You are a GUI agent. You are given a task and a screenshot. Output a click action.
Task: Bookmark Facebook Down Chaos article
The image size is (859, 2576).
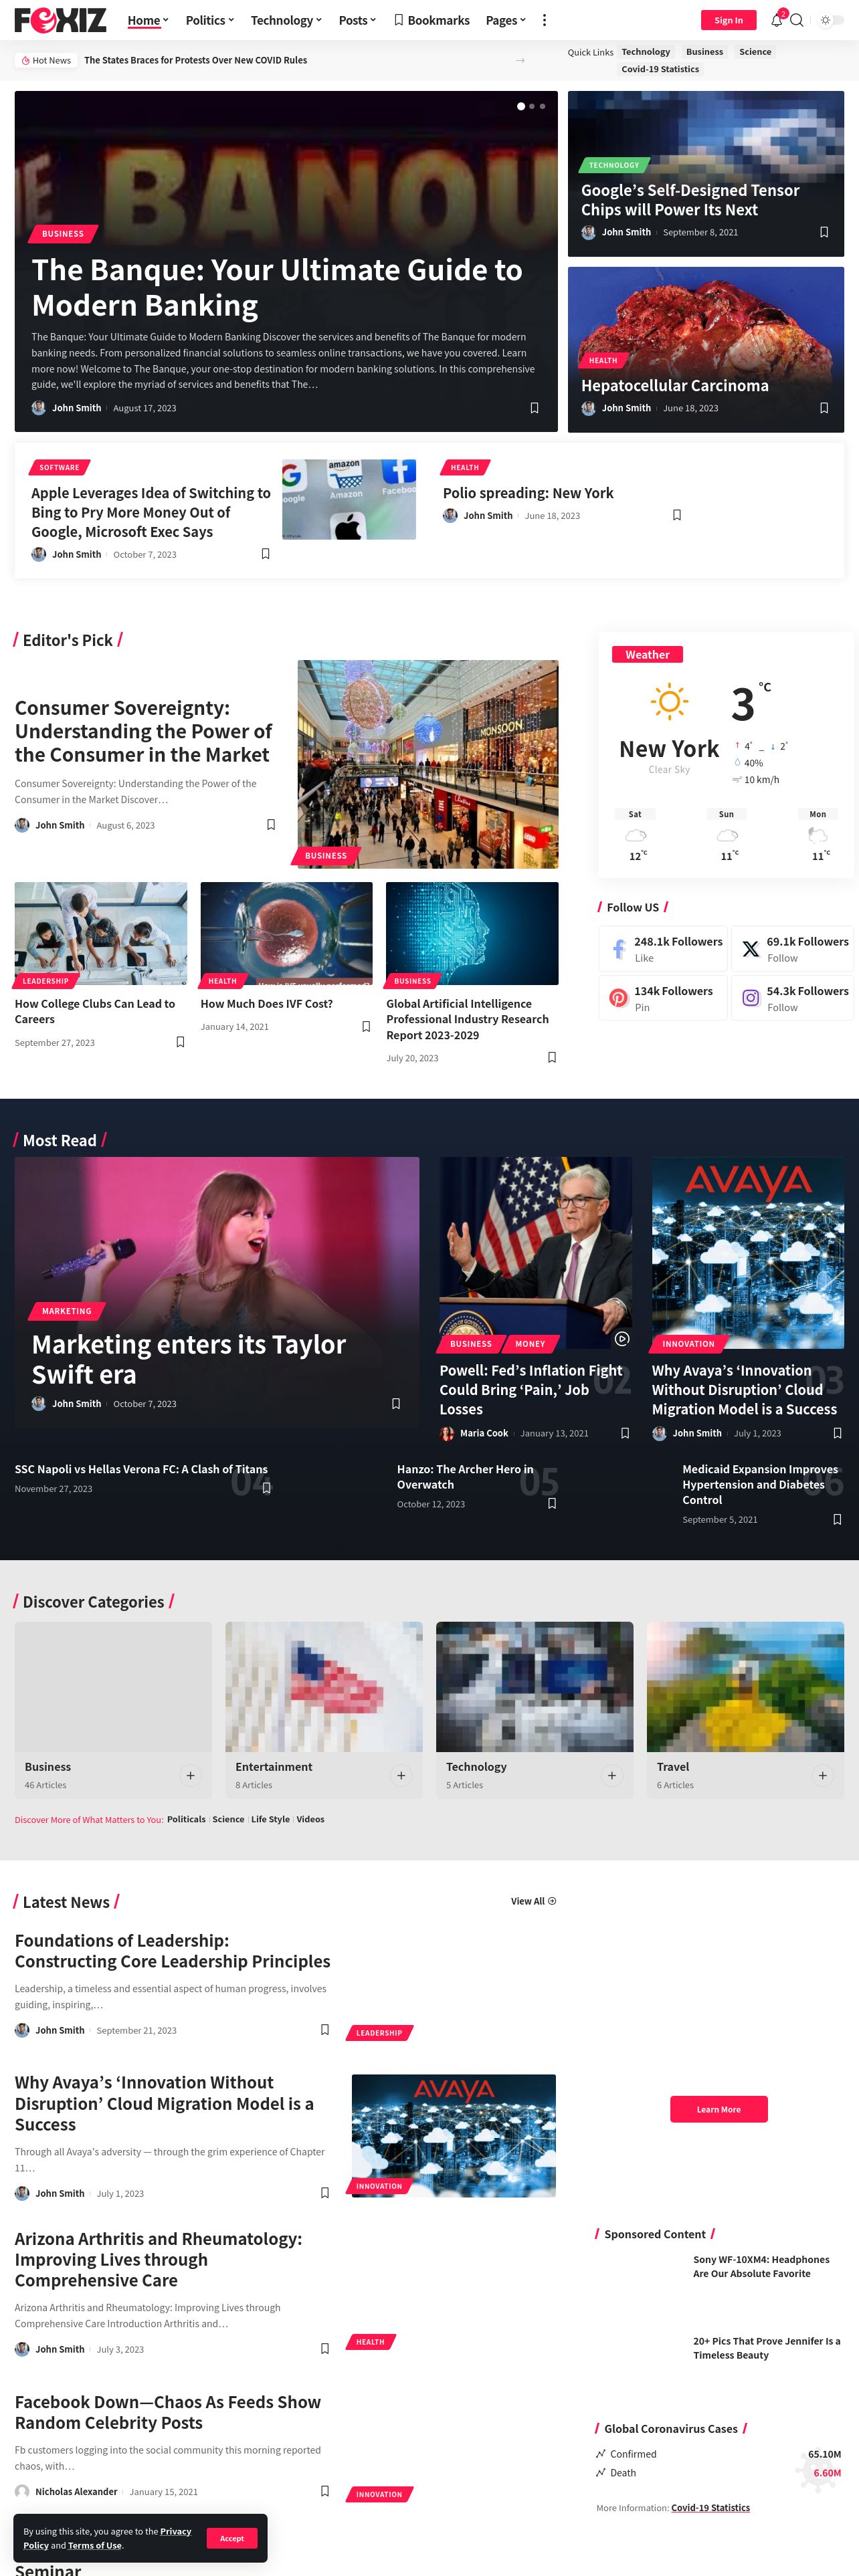pos(325,2491)
